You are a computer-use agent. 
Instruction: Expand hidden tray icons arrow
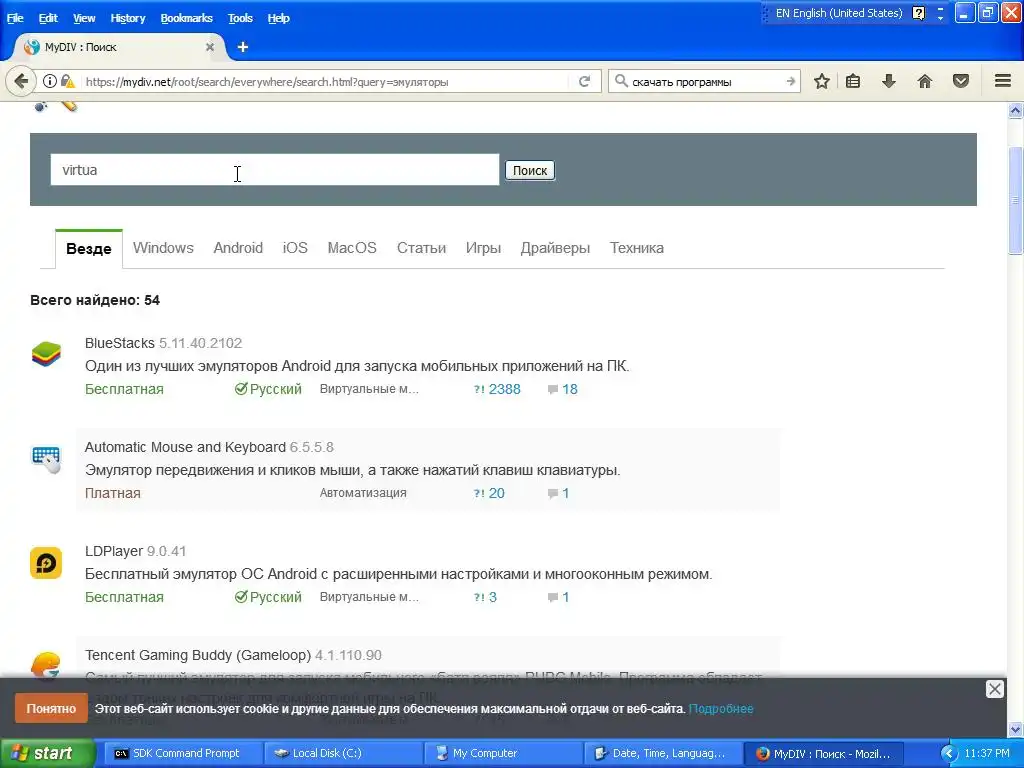[949, 754]
